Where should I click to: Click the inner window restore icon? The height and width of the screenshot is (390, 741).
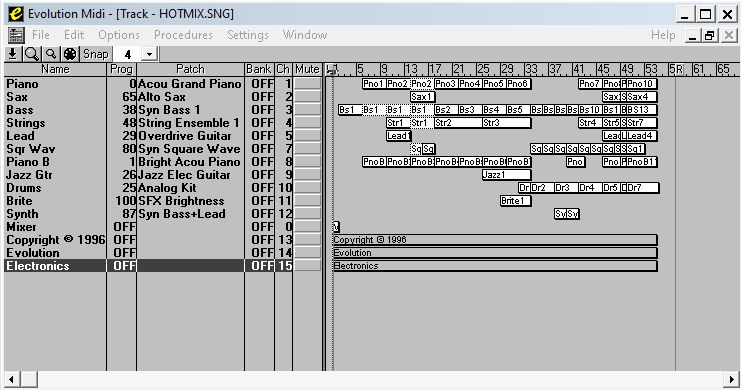709,35
